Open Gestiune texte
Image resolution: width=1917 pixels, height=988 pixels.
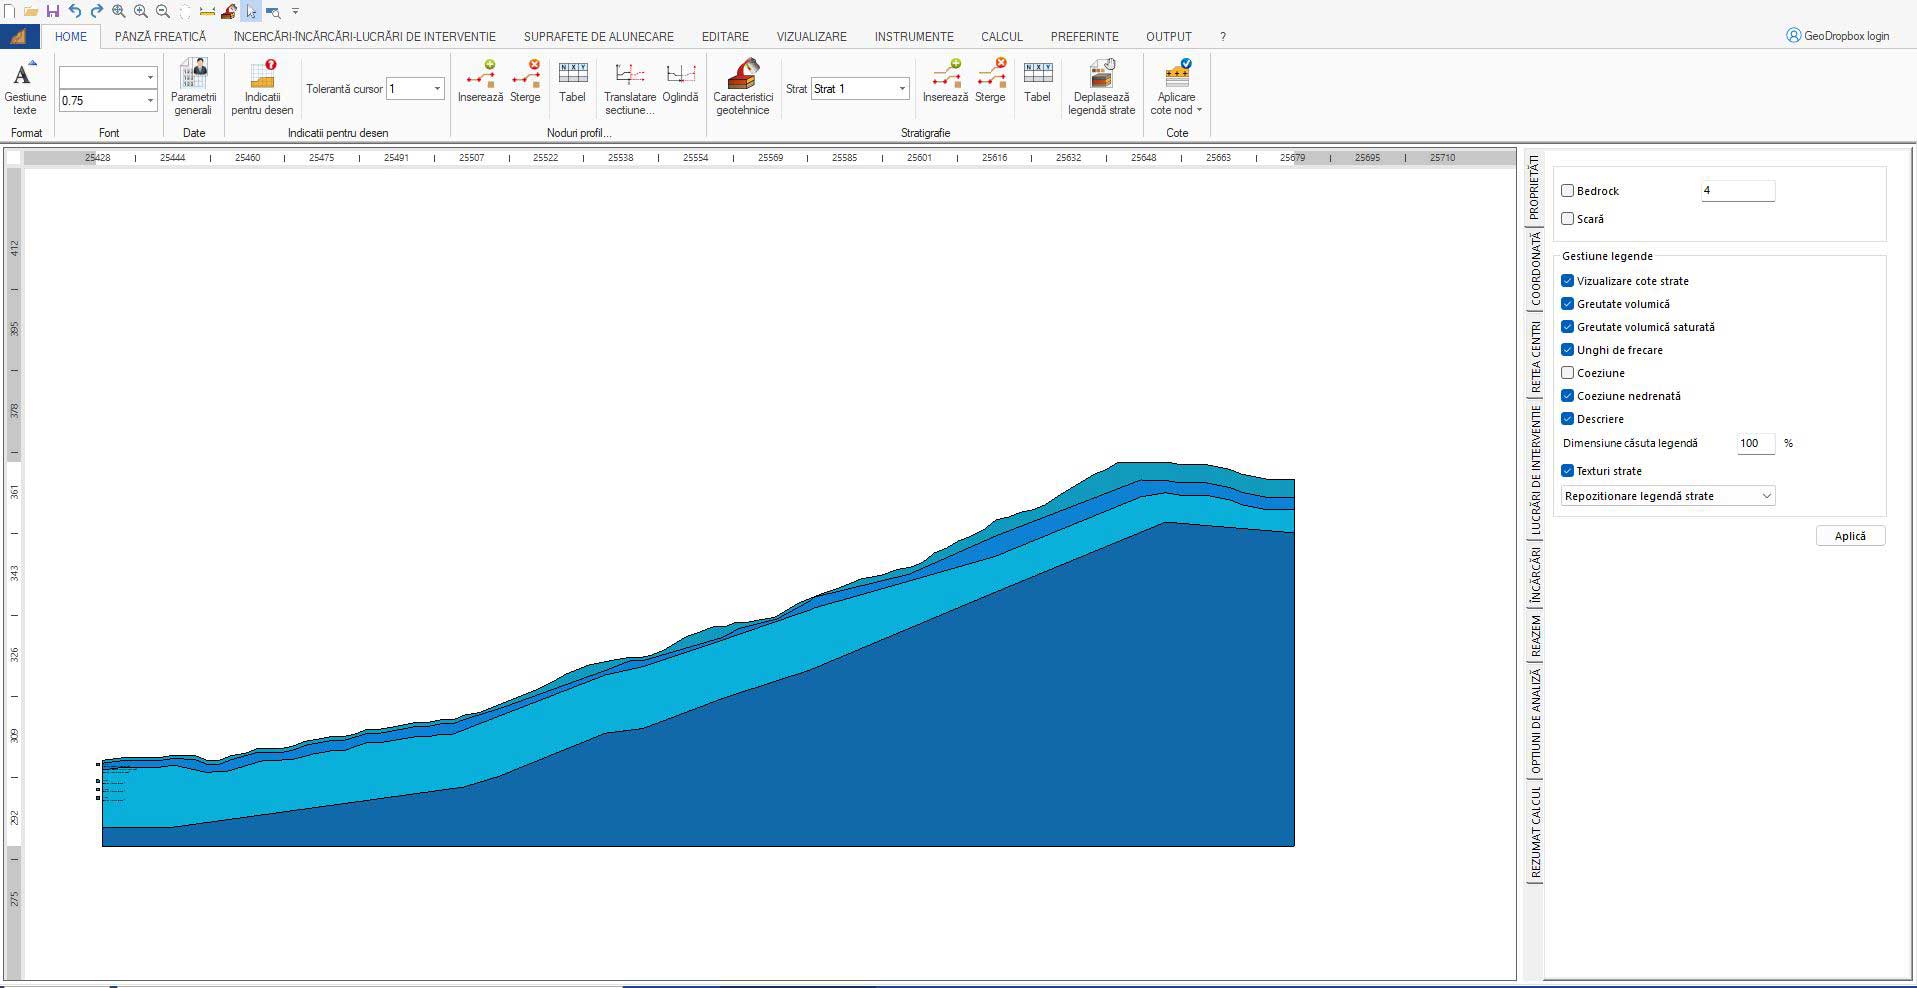pos(25,87)
